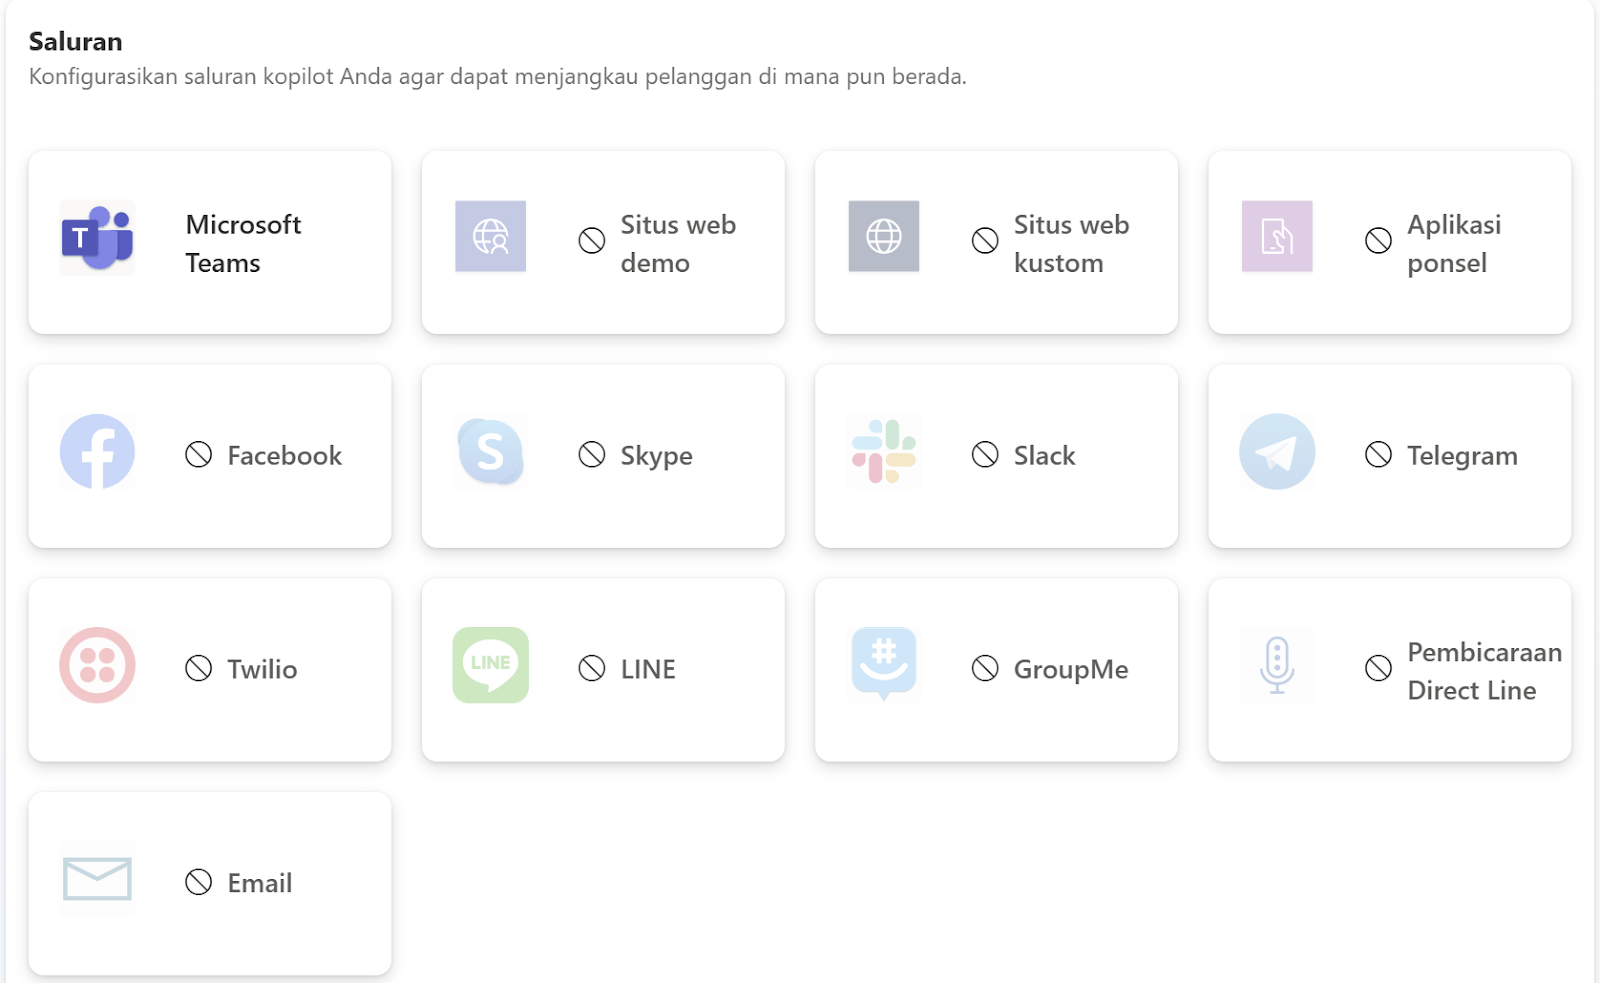Select the Twilio channel label
The height and width of the screenshot is (983, 1600).
pyautogui.click(x=262, y=669)
